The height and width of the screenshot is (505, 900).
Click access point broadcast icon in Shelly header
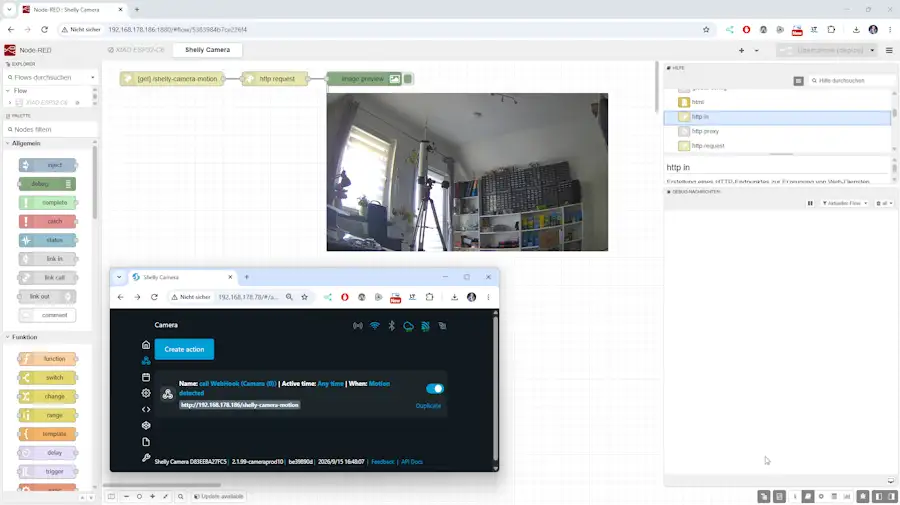pos(358,326)
